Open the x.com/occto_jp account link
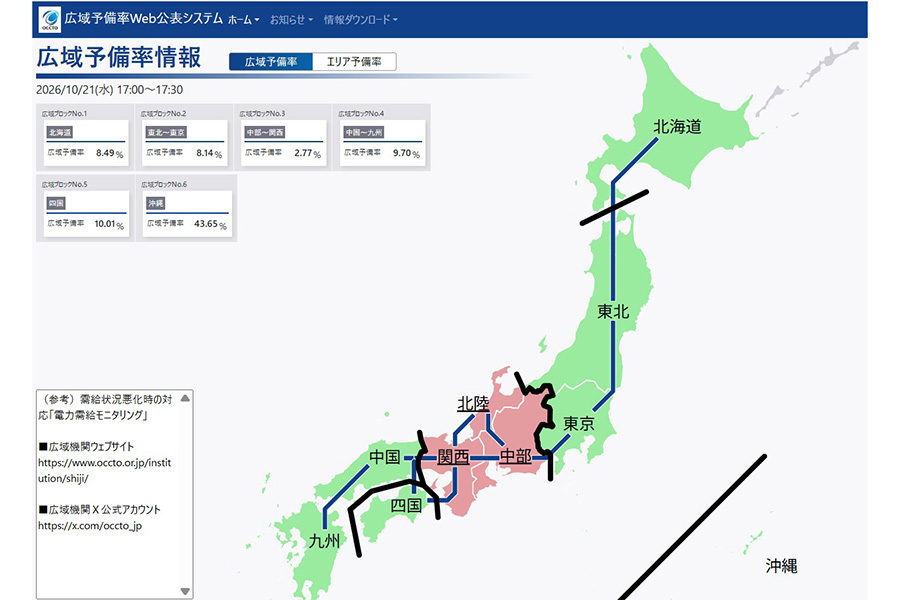900x600 pixels. tap(90, 525)
